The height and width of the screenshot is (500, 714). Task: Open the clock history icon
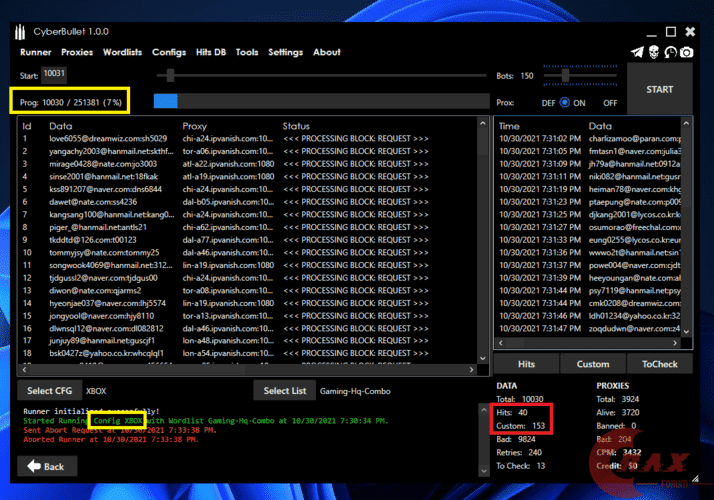point(670,52)
